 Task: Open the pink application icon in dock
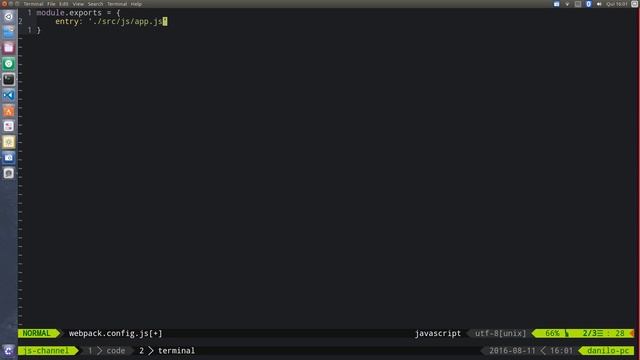click(9, 48)
